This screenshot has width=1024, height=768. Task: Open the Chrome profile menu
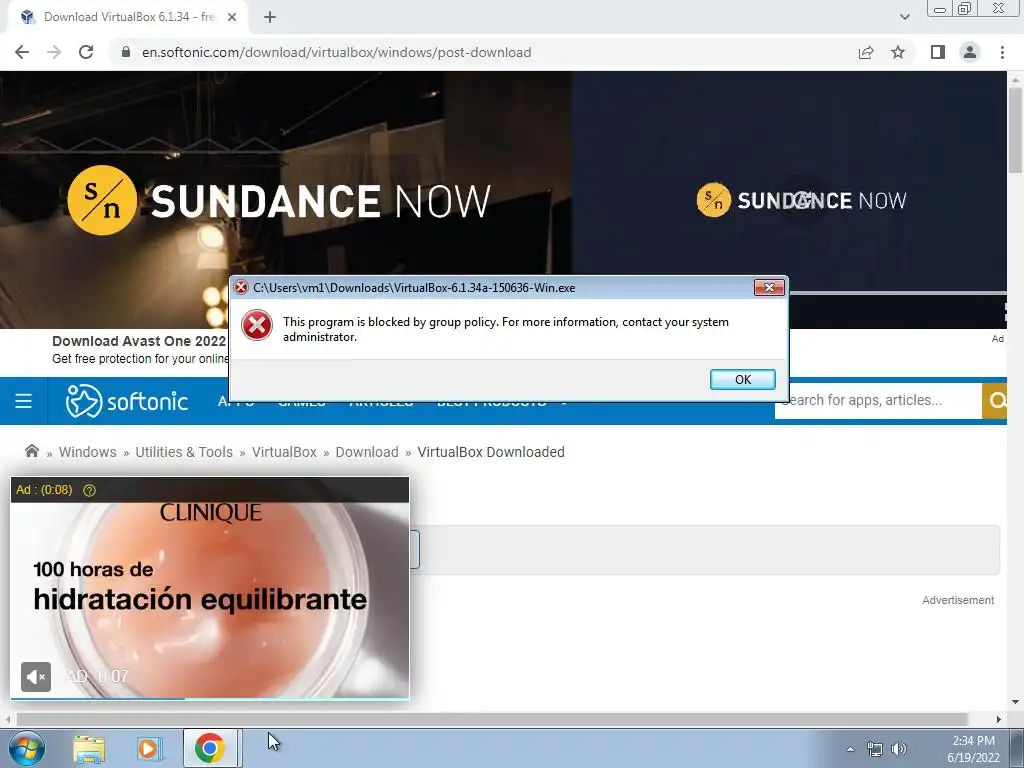pyautogui.click(x=970, y=52)
